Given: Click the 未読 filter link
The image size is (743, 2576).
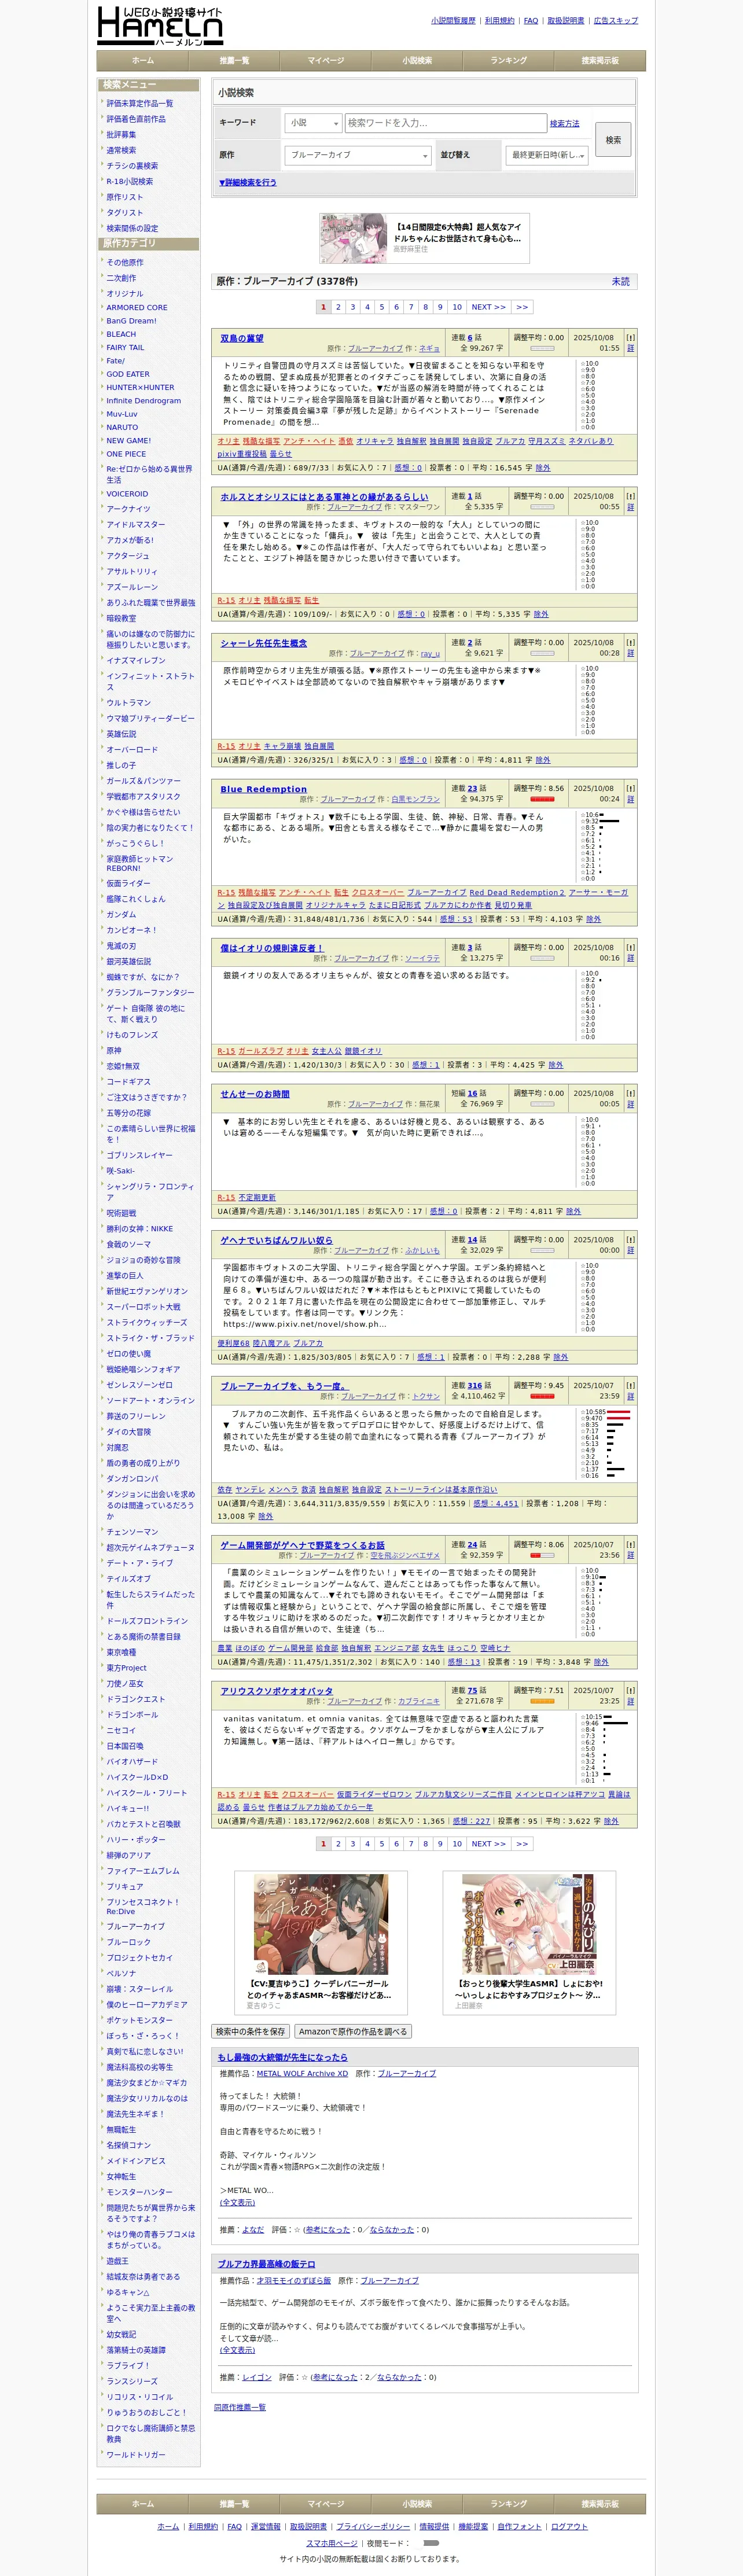Looking at the screenshot, I should click(x=620, y=281).
